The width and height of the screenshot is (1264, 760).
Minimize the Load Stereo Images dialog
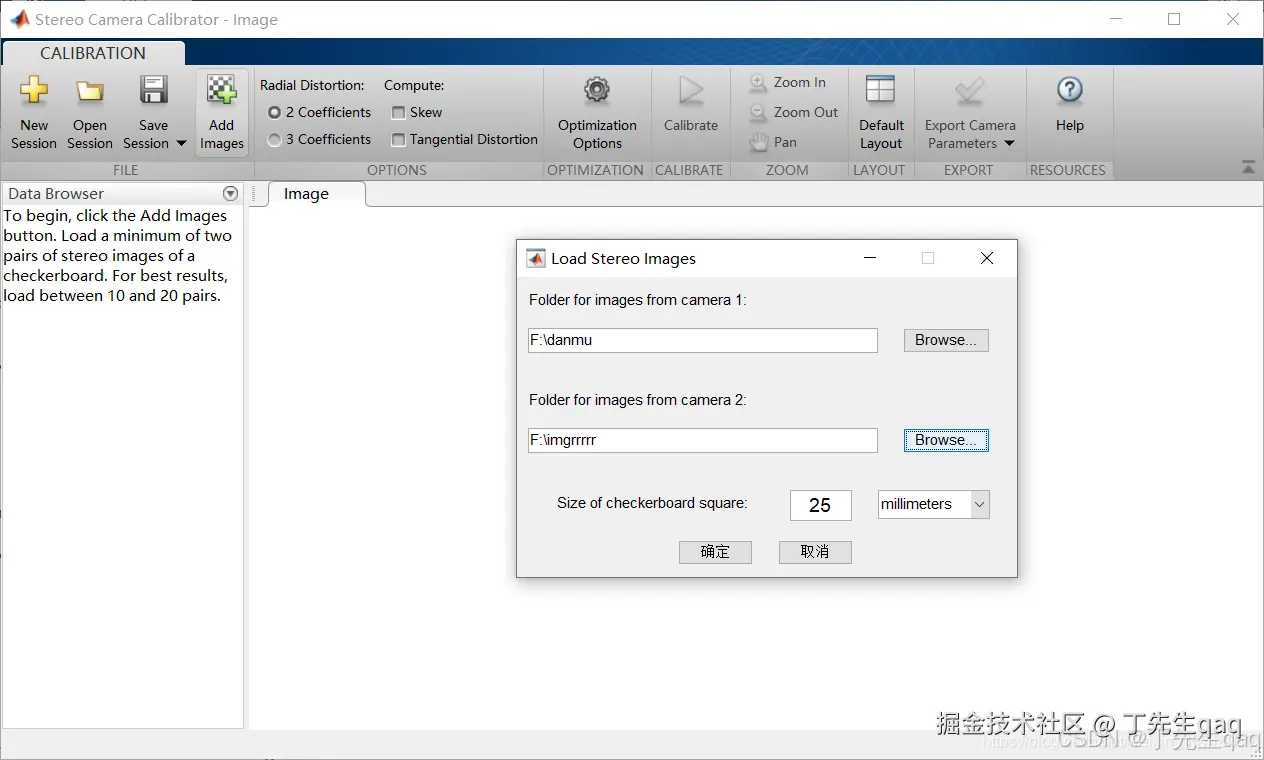pos(869,258)
